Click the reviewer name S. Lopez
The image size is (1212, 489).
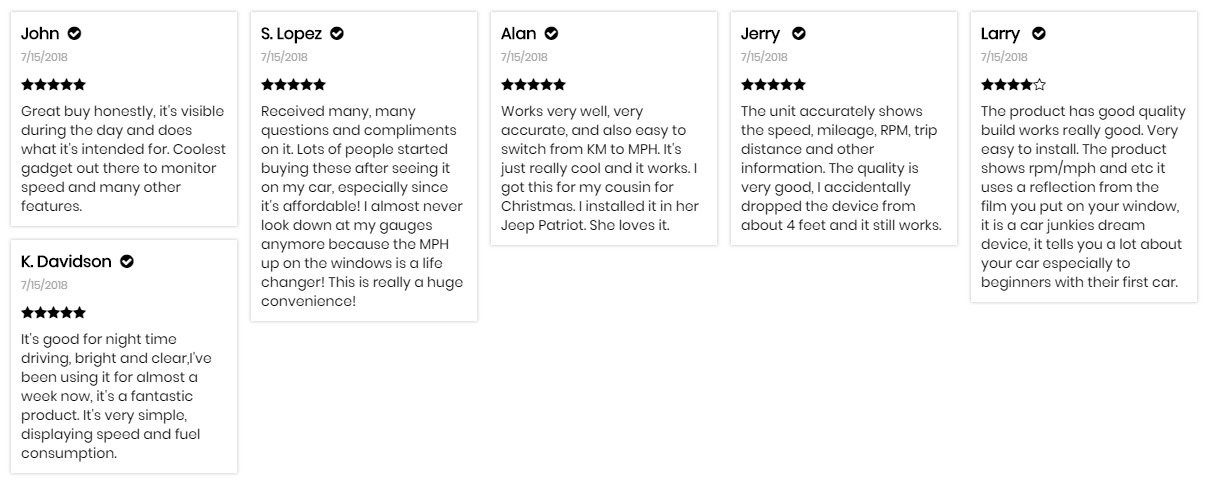coord(292,34)
